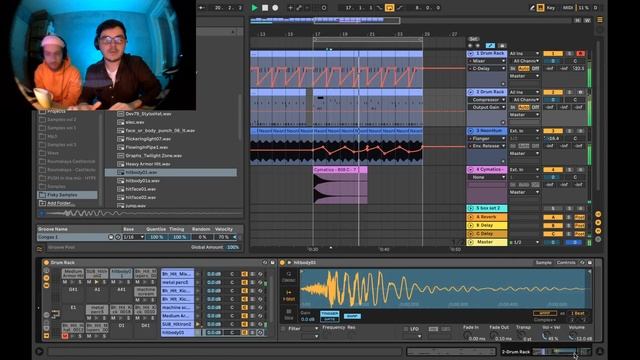The height and width of the screenshot is (360, 640).
Task: Select the A Reverb return track
Action: [487, 217]
